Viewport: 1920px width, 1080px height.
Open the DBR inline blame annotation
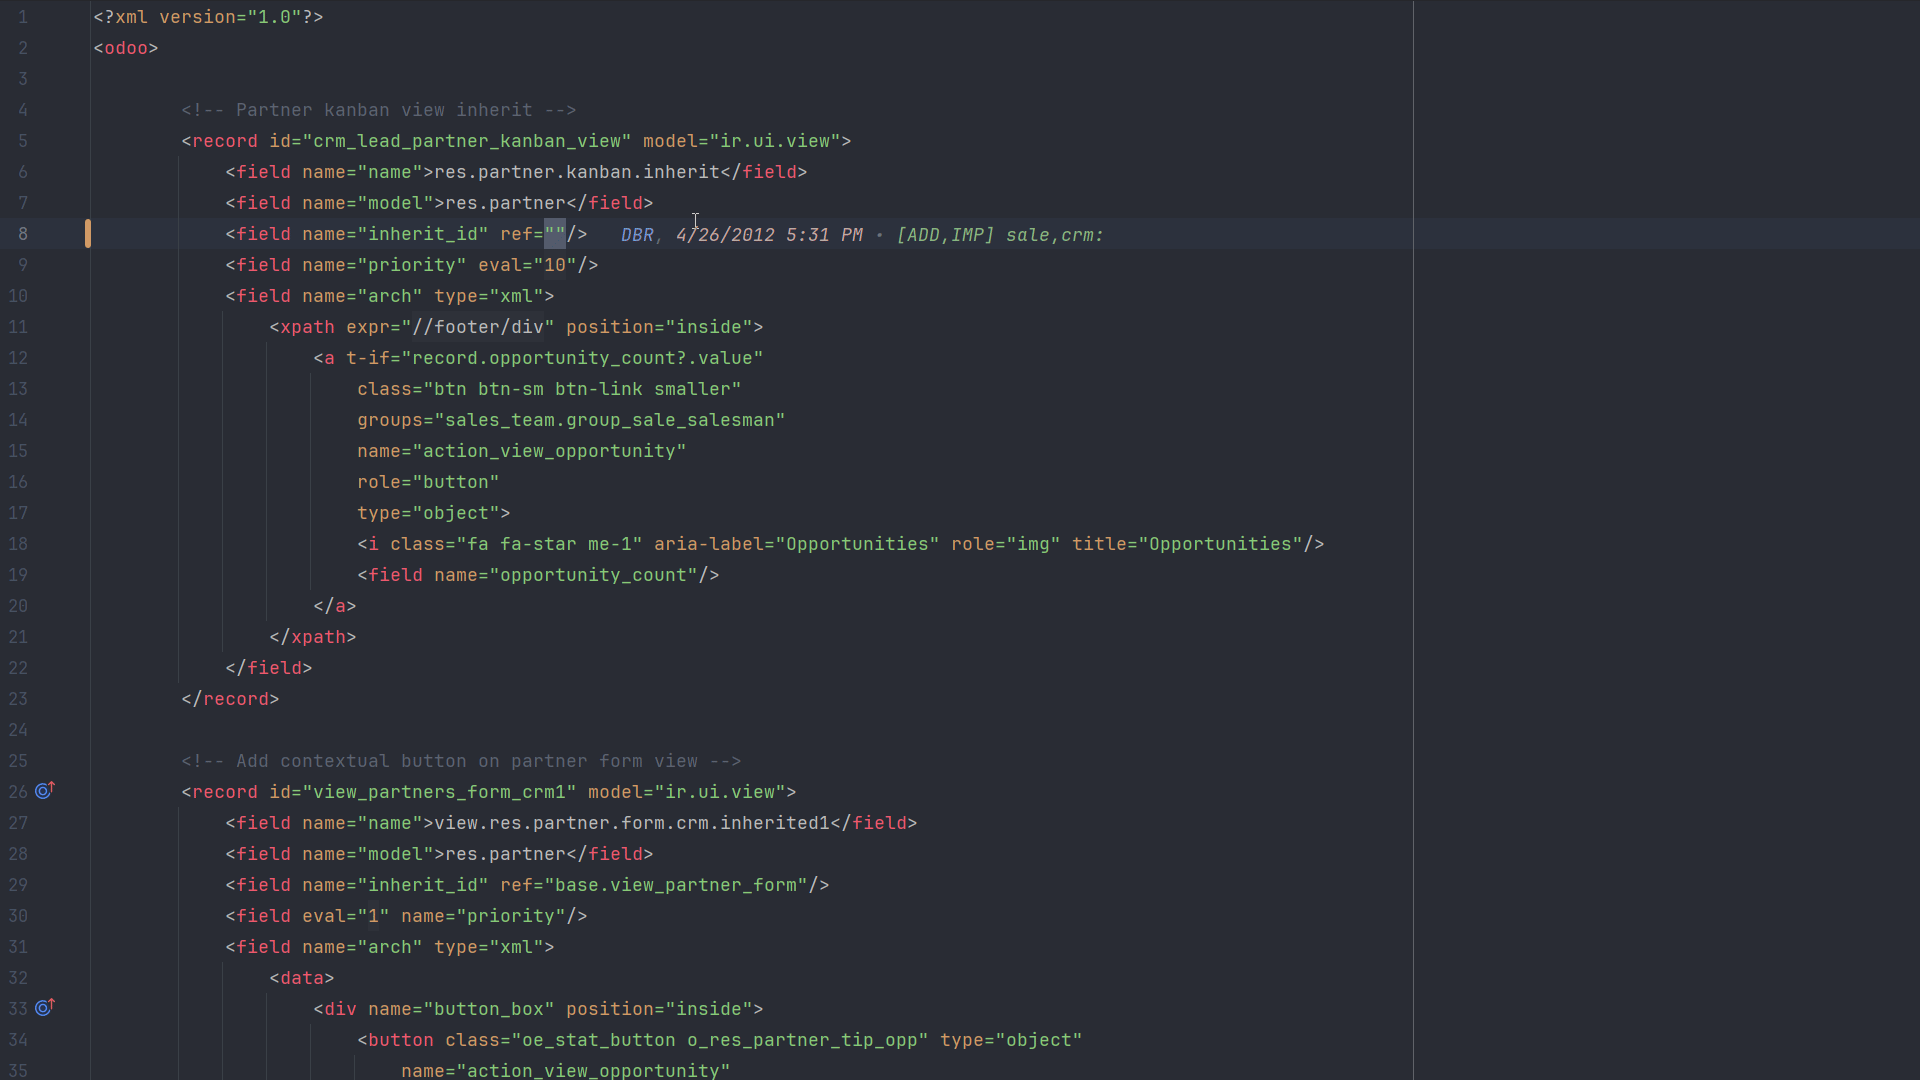[x=637, y=235]
